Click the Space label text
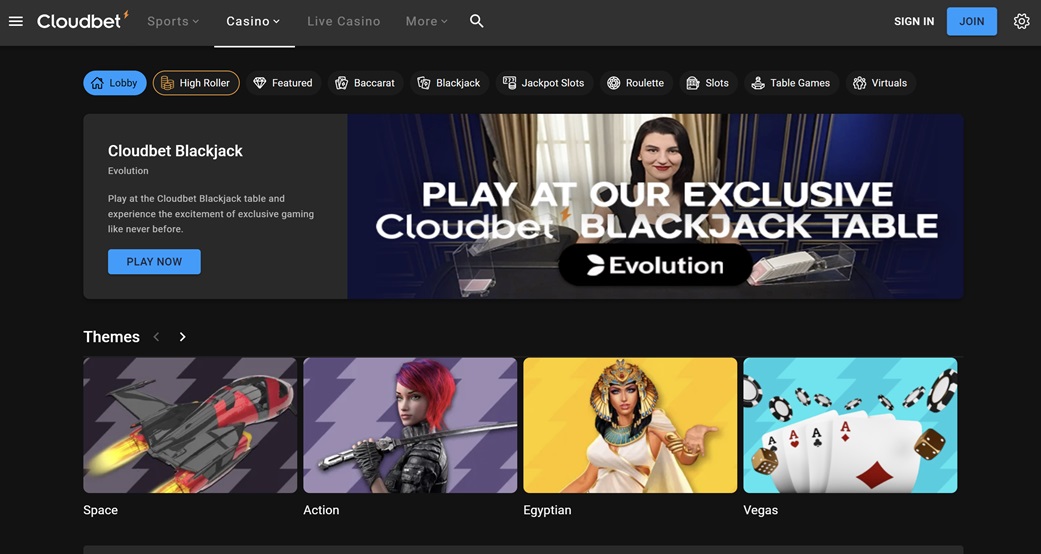Image resolution: width=1041 pixels, height=554 pixels. (x=100, y=510)
